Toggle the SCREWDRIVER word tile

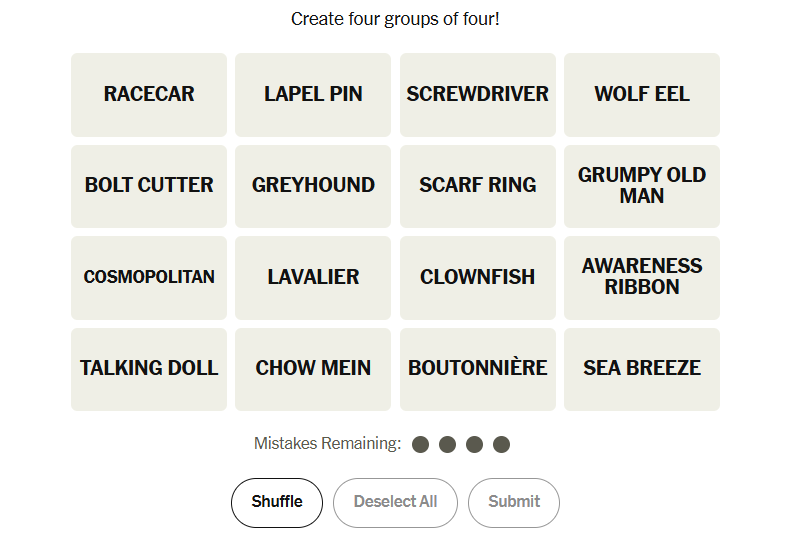[x=477, y=95]
